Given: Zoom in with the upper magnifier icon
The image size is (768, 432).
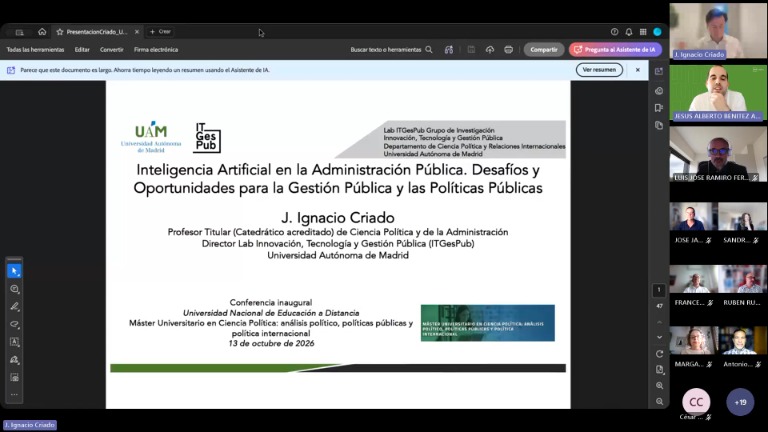Looking at the screenshot, I should click(659, 386).
